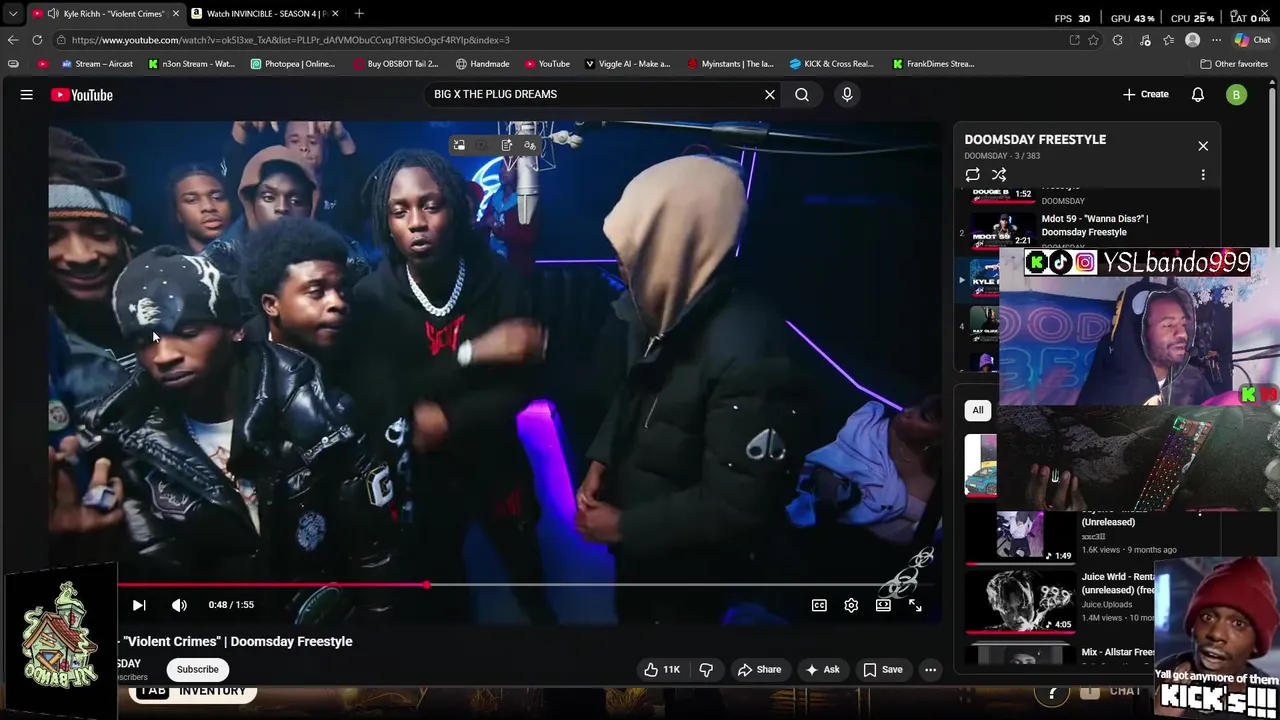Open Photopea bookmark
The width and height of the screenshot is (1280, 720).
coord(293,64)
